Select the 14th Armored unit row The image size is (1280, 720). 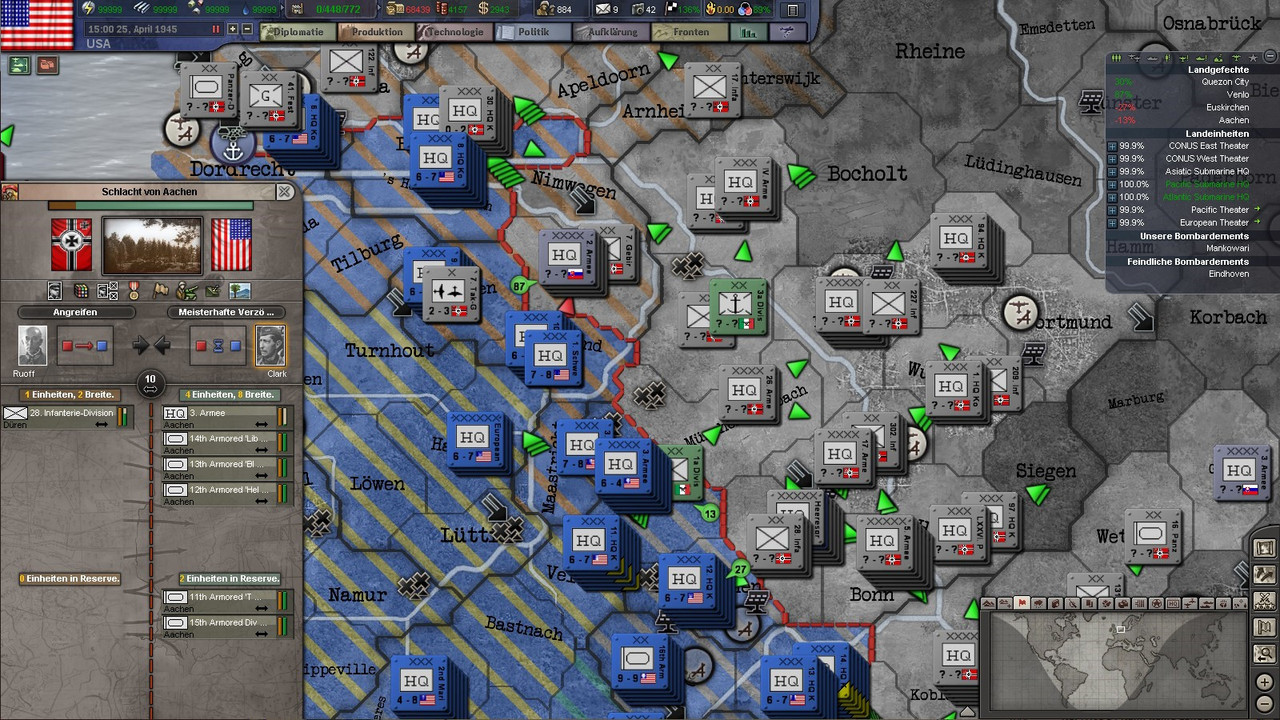(227, 441)
